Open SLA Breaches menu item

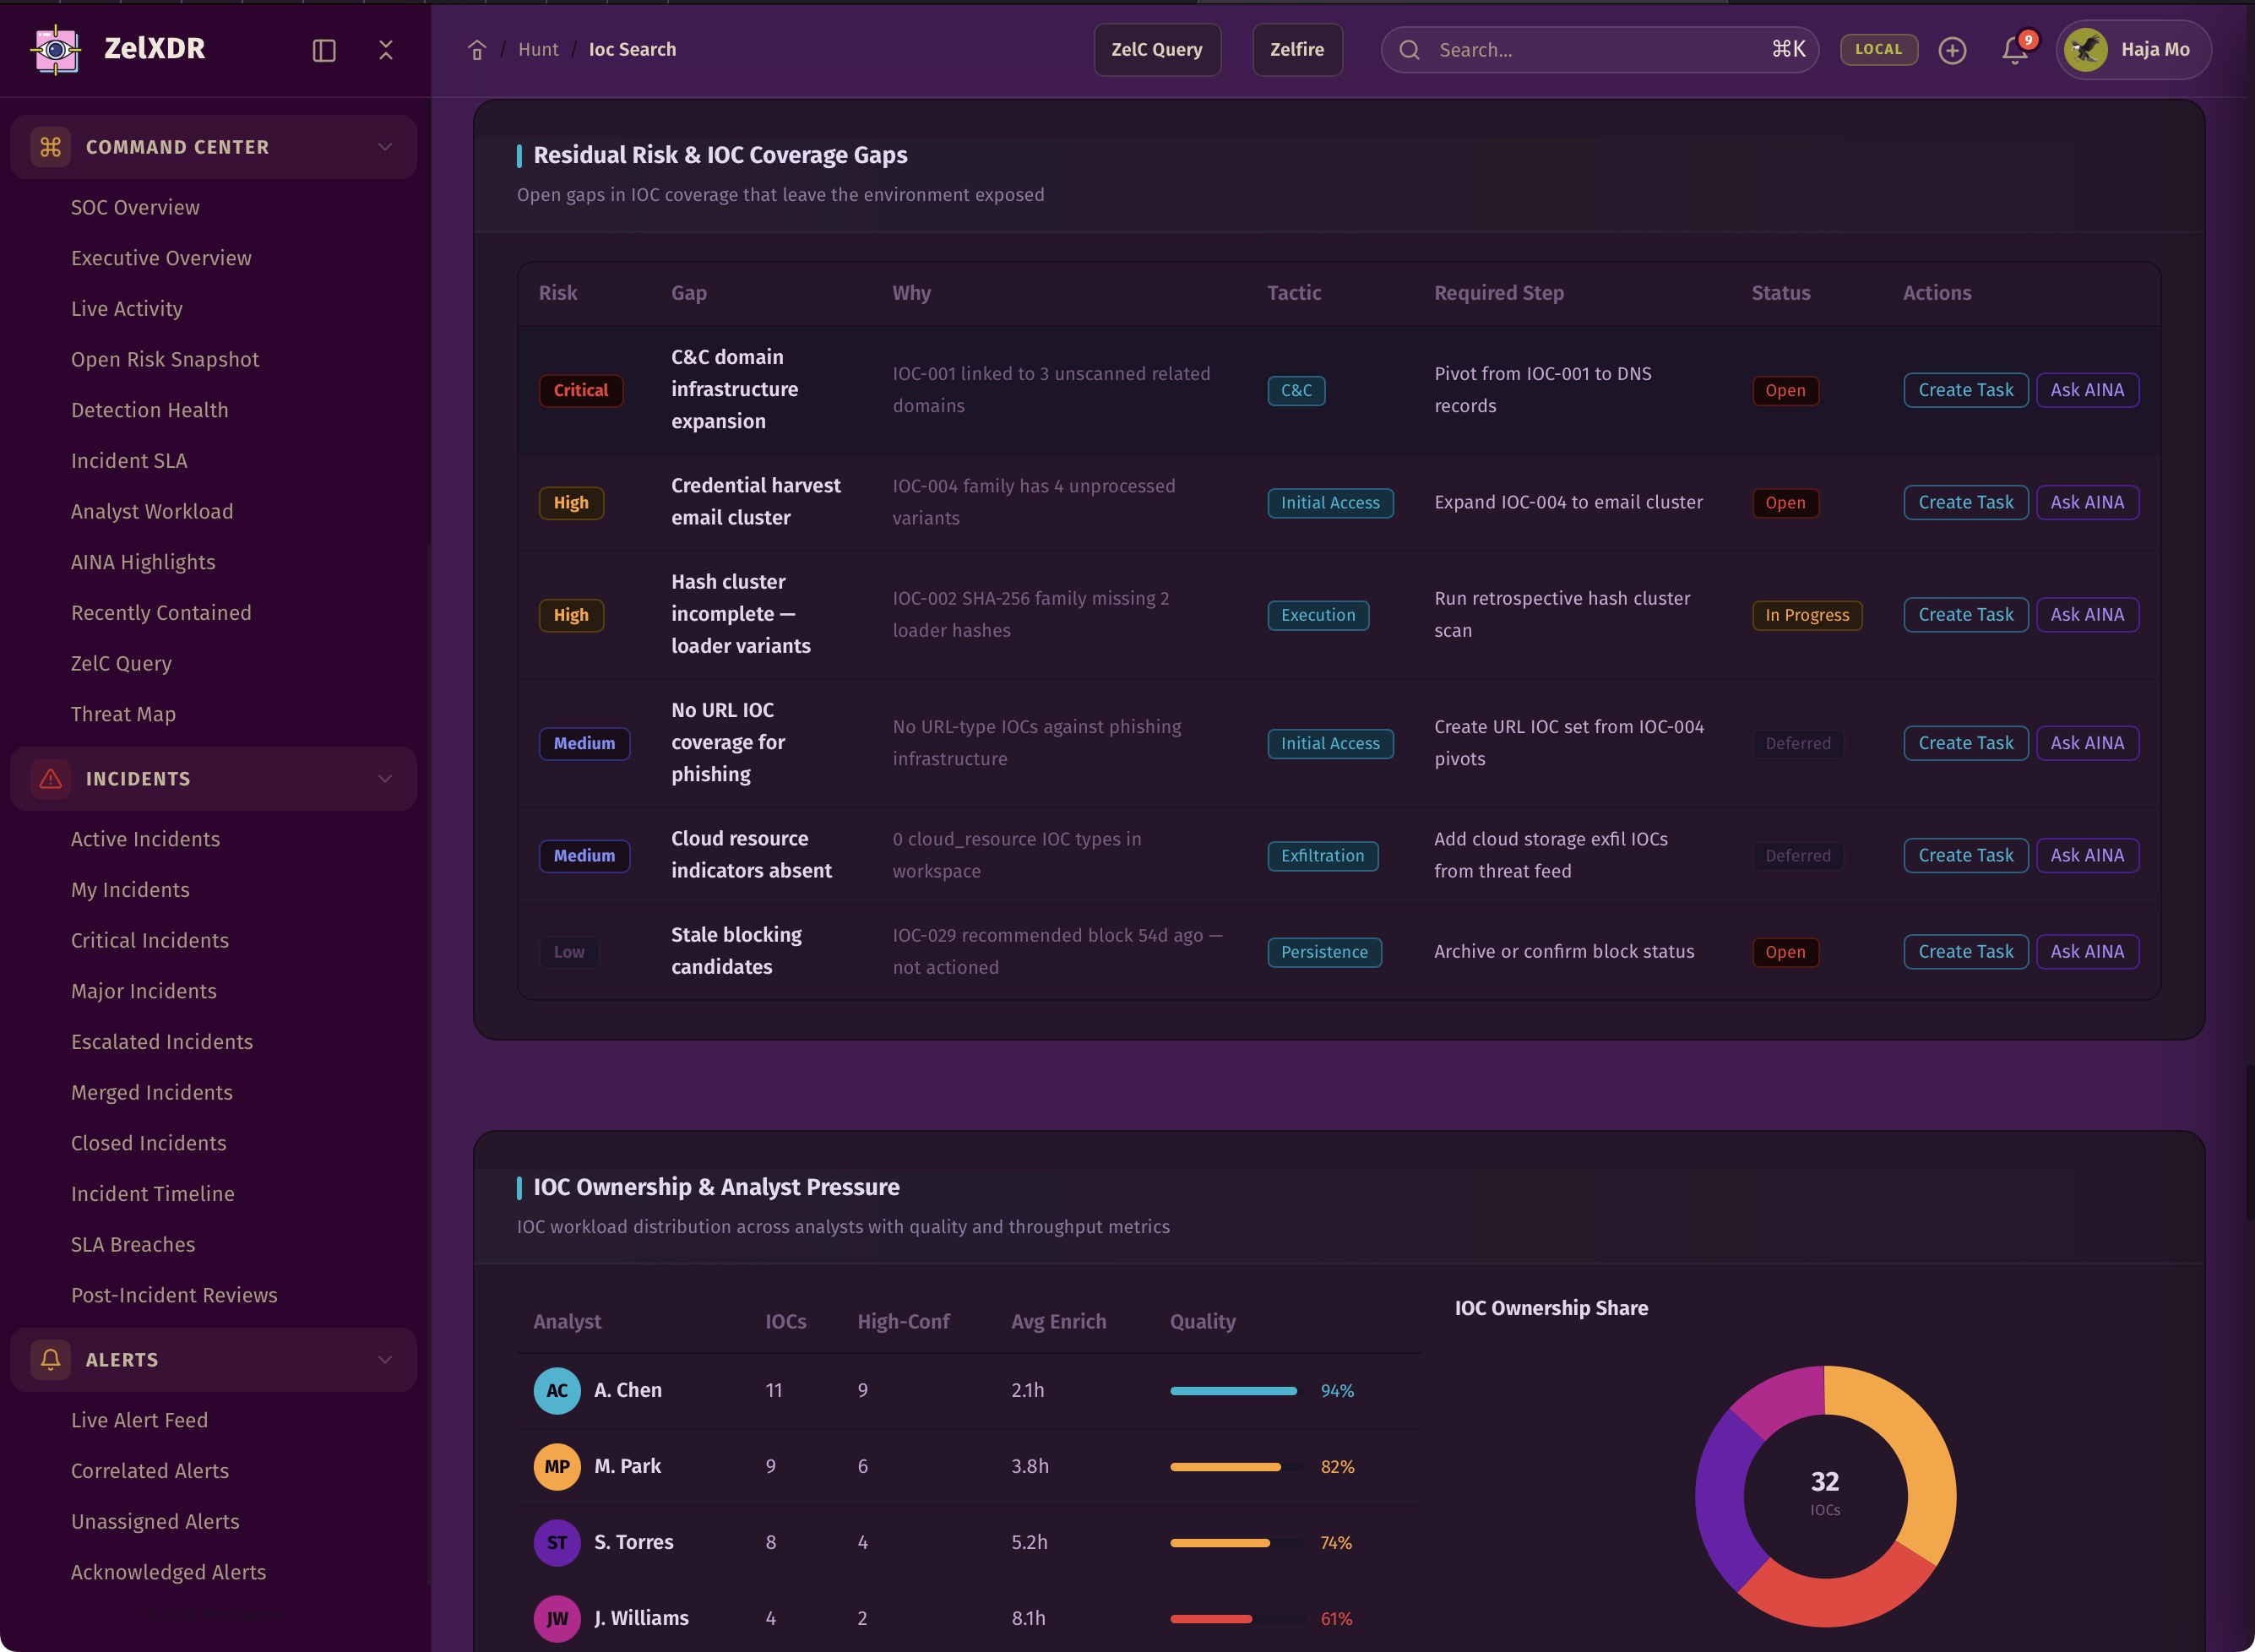pos(133,1244)
